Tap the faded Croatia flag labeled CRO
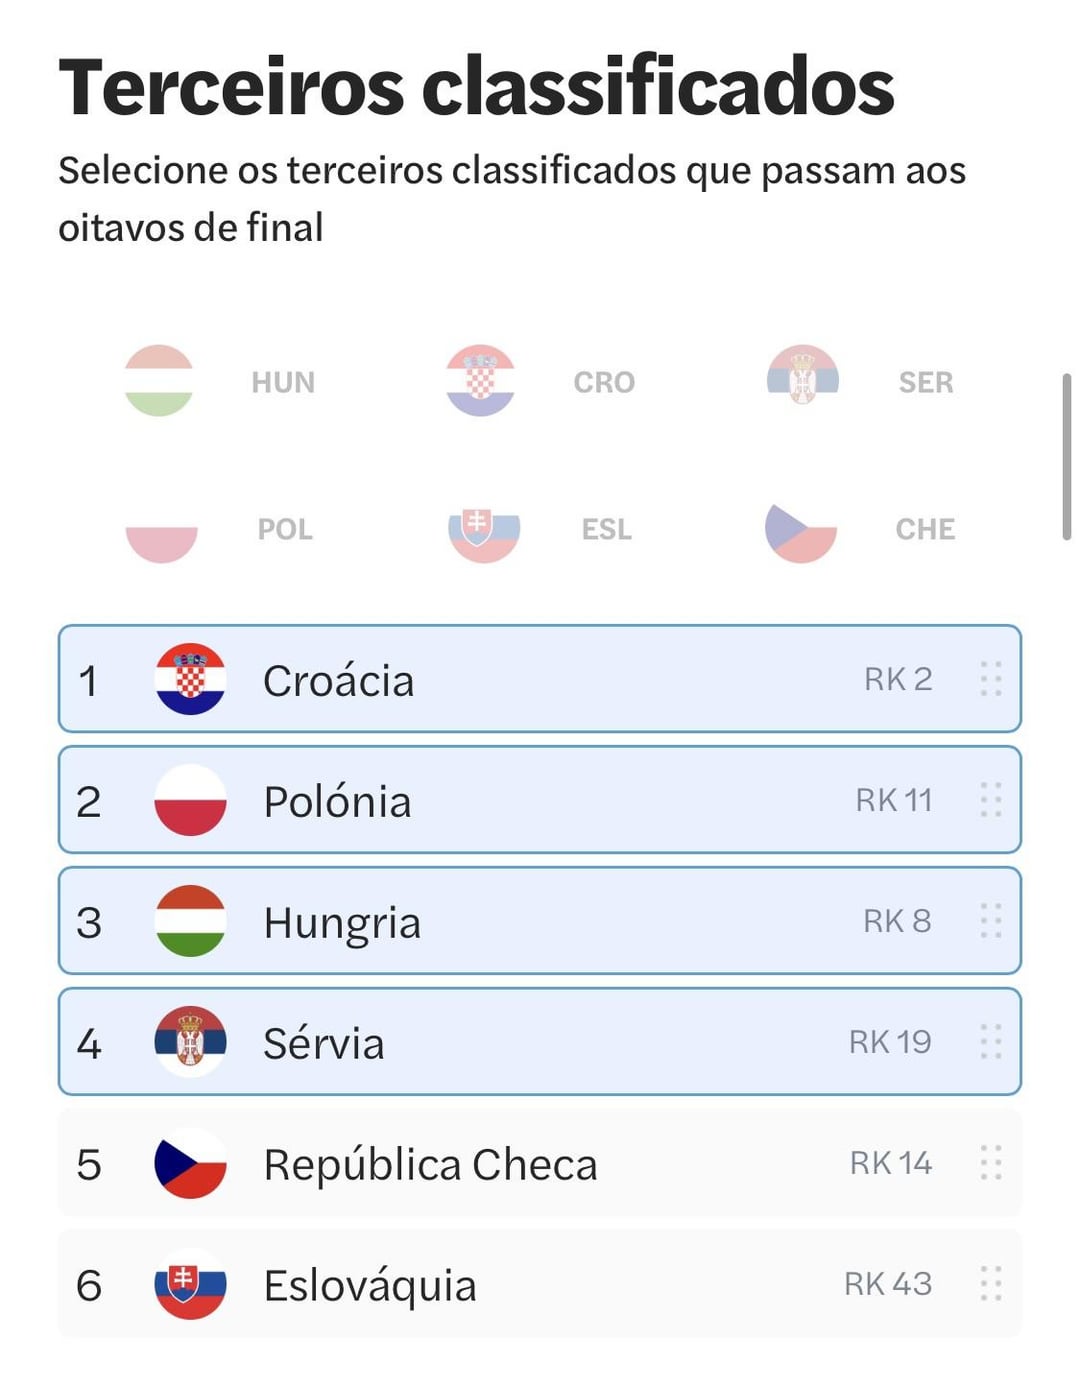 [x=480, y=381]
